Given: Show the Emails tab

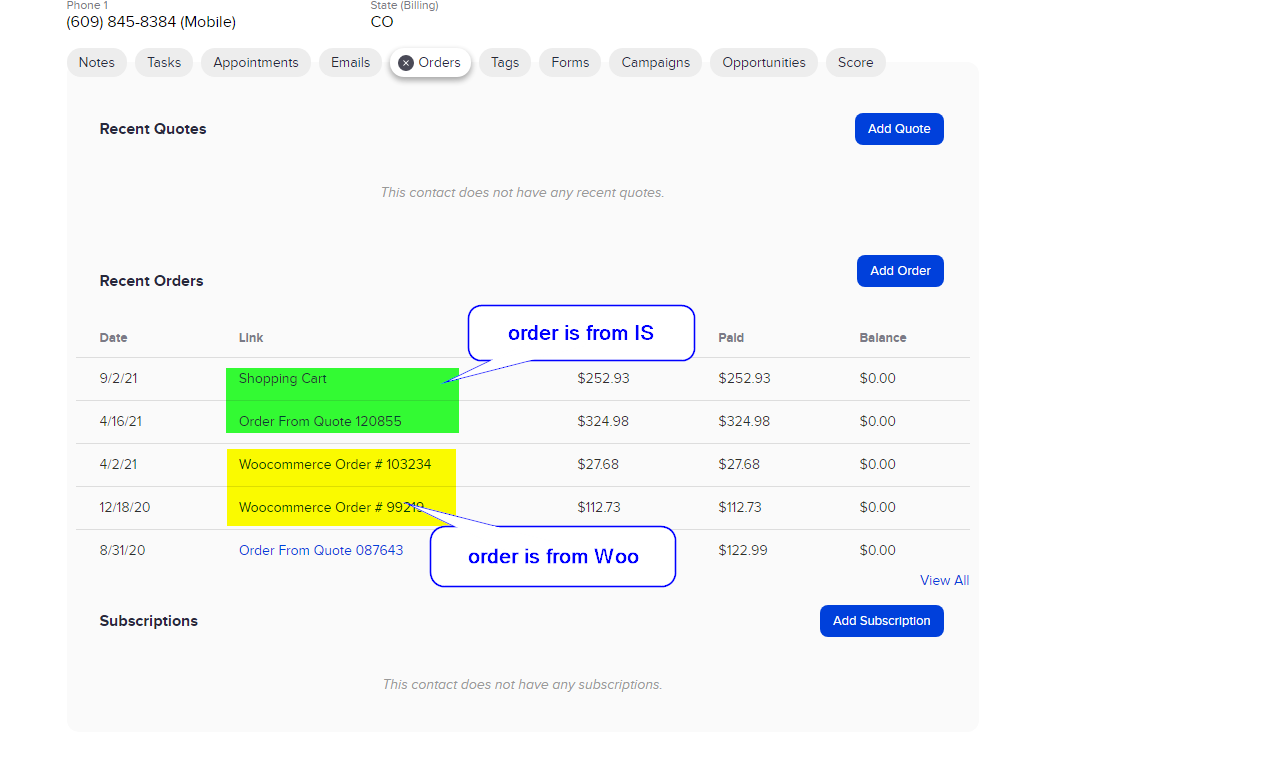Looking at the screenshot, I should coord(351,62).
